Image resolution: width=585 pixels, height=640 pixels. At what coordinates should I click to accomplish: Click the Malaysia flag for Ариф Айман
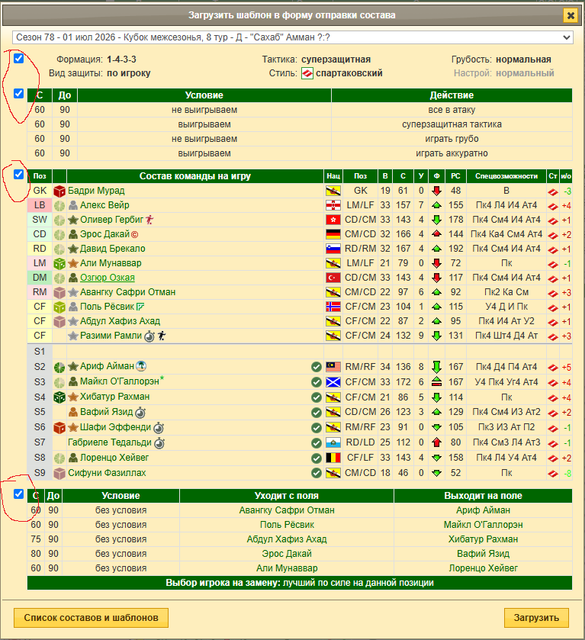(x=333, y=367)
